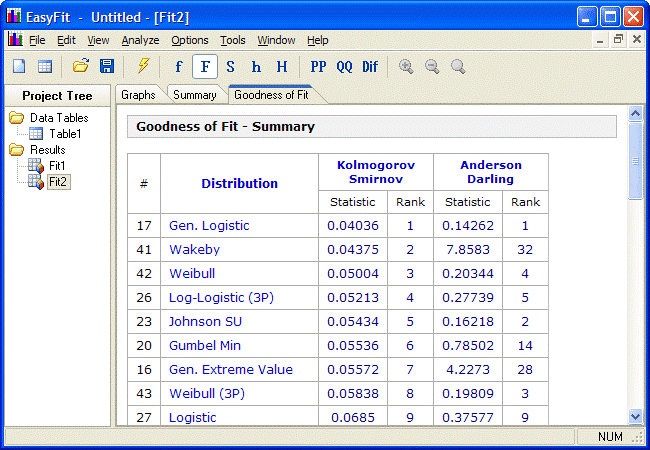Collapse the Data Tables folder in tree
The width and height of the screenshot is (650, 450).
(17, 118)
